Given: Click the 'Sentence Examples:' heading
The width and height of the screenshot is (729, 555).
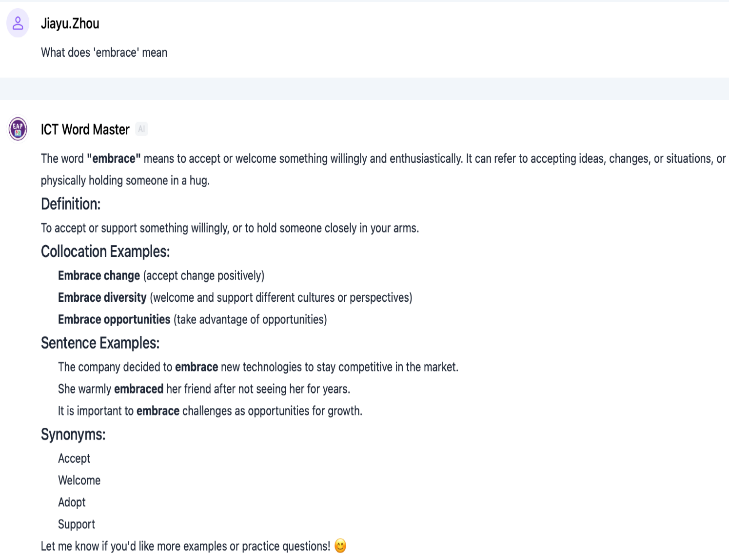Looking at the screenshot, I should coord(100,343).
